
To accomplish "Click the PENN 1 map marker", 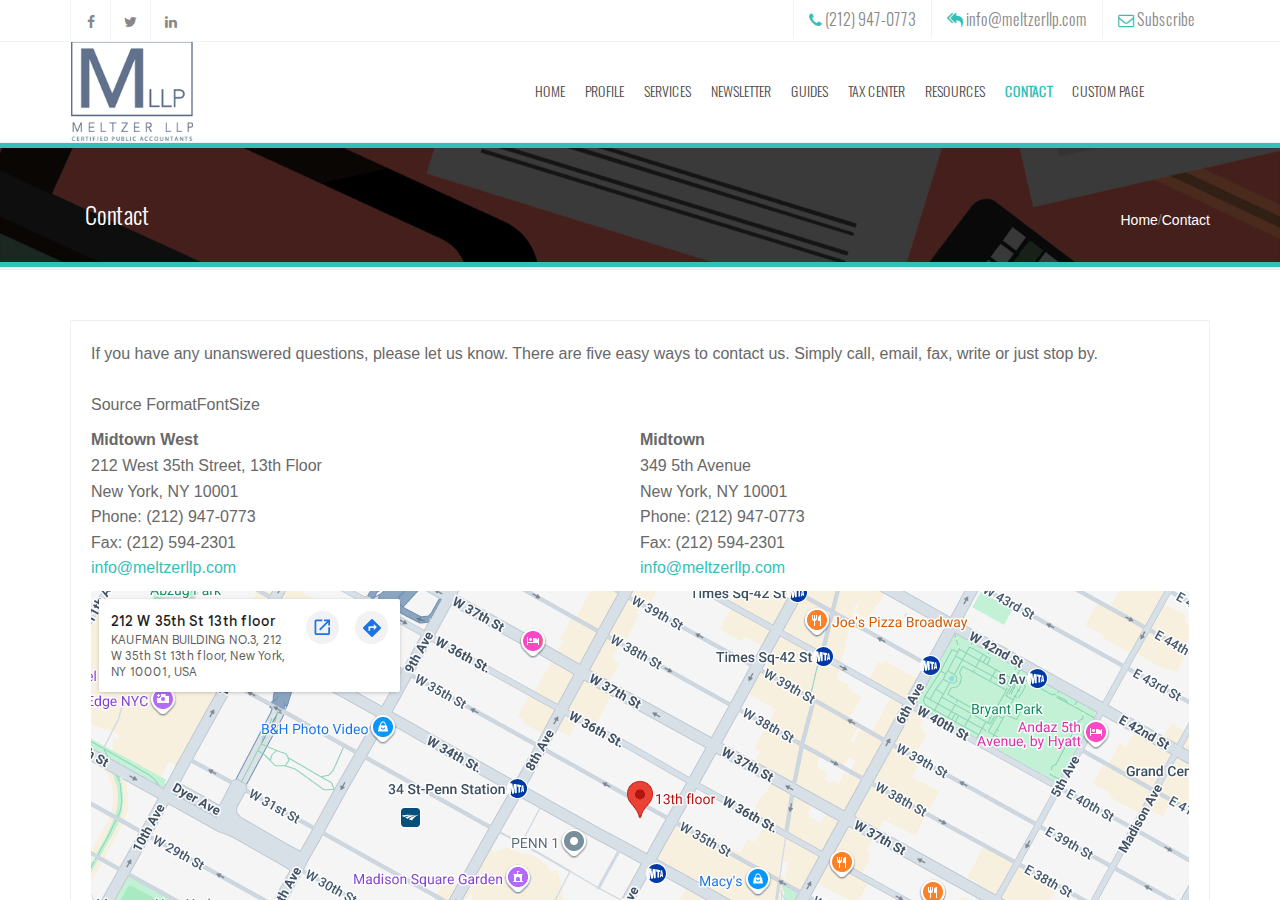I will coord(574,842).
